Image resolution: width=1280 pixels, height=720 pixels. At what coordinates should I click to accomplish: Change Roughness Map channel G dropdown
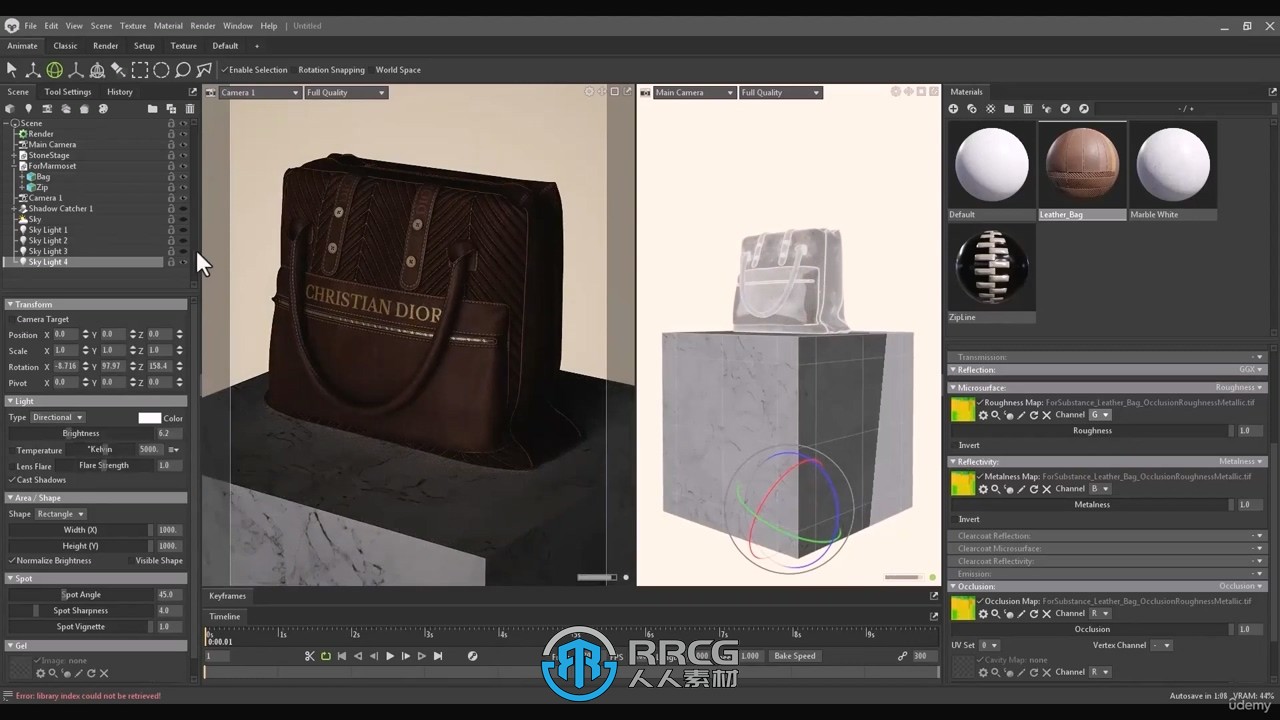click(1100, 415)
